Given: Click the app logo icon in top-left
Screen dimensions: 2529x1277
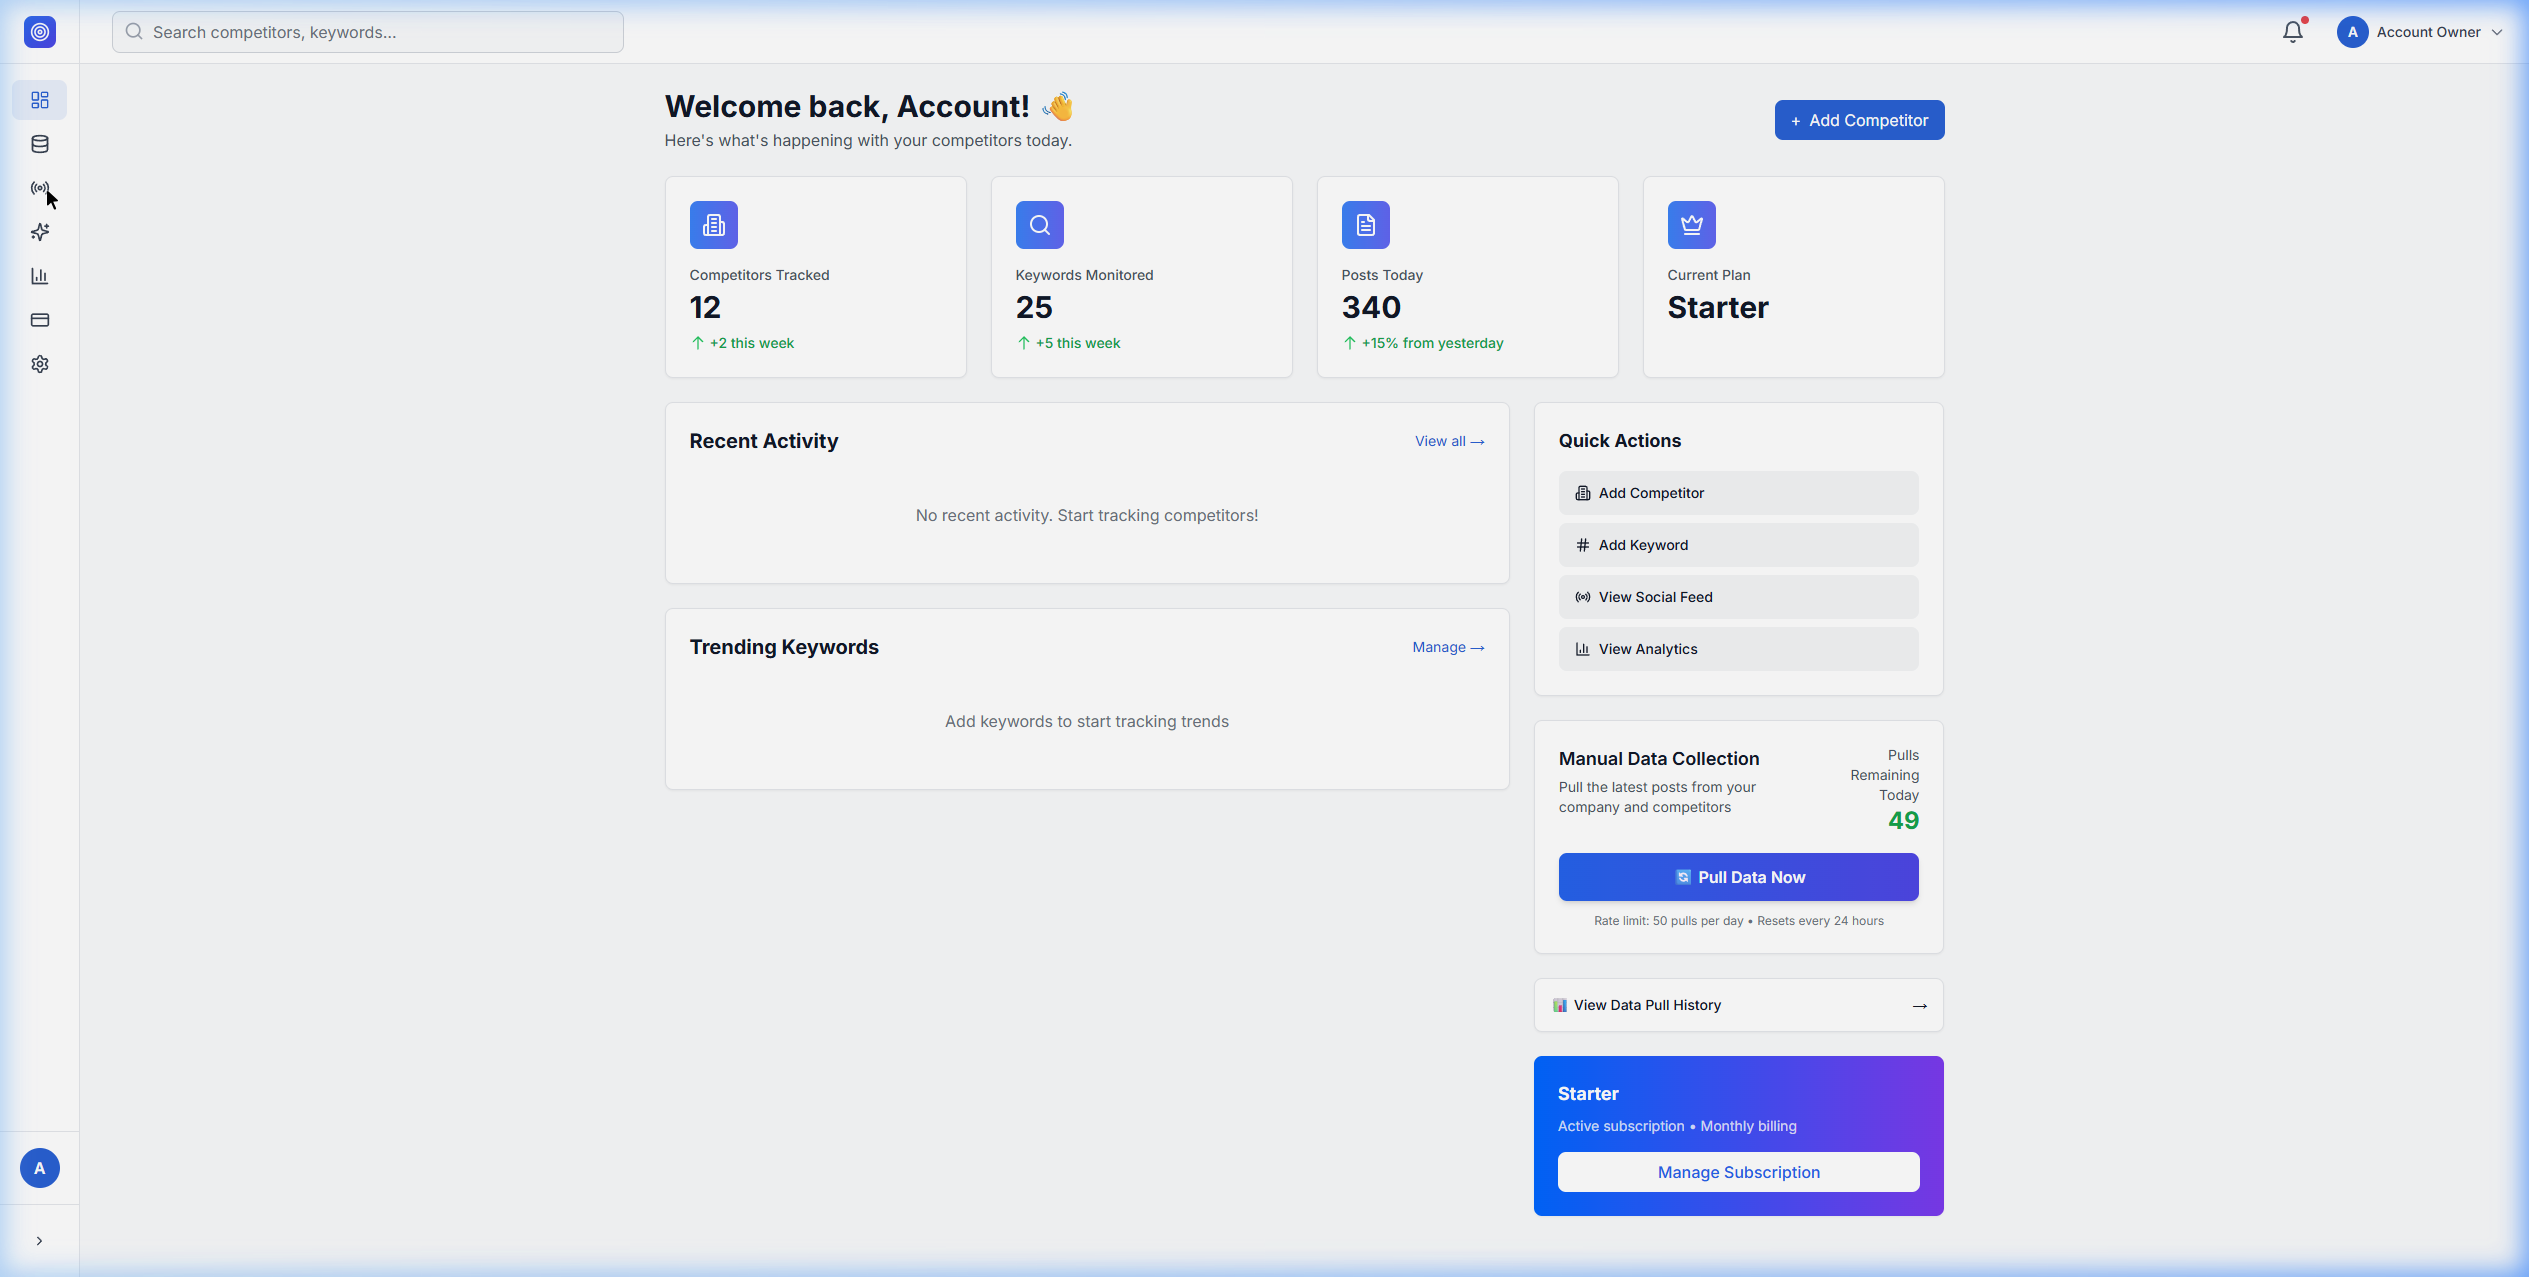Looking at the screenshot, I should [40, 32].
